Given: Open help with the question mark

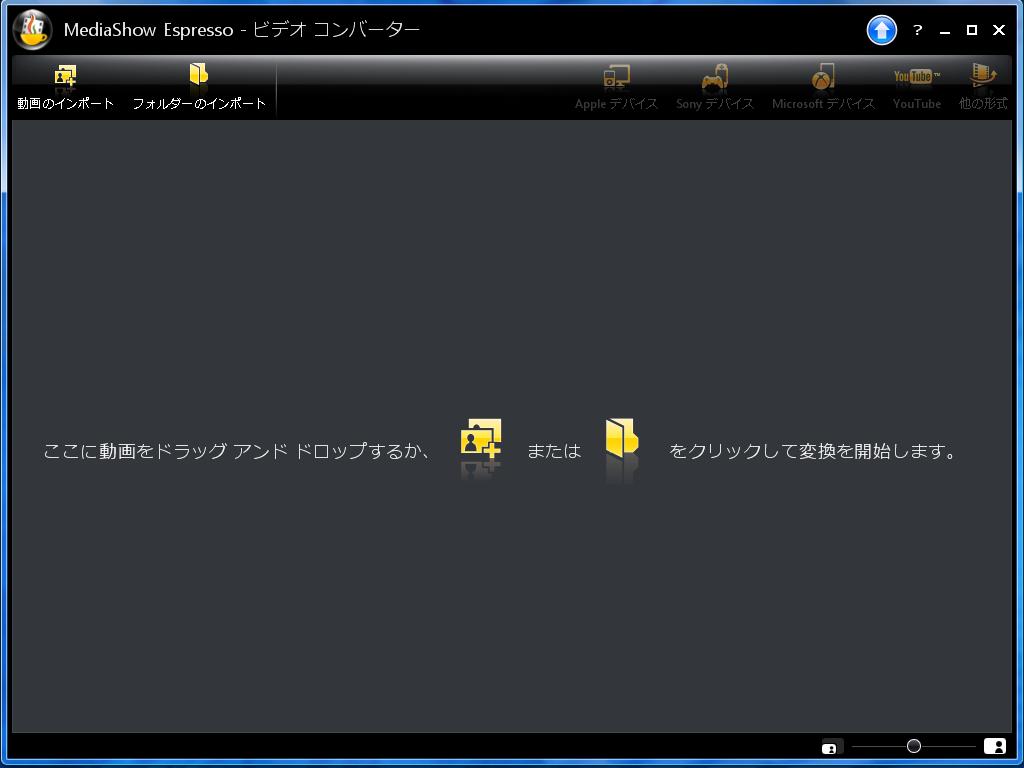Looking at the screenshot, I should 918,30.
